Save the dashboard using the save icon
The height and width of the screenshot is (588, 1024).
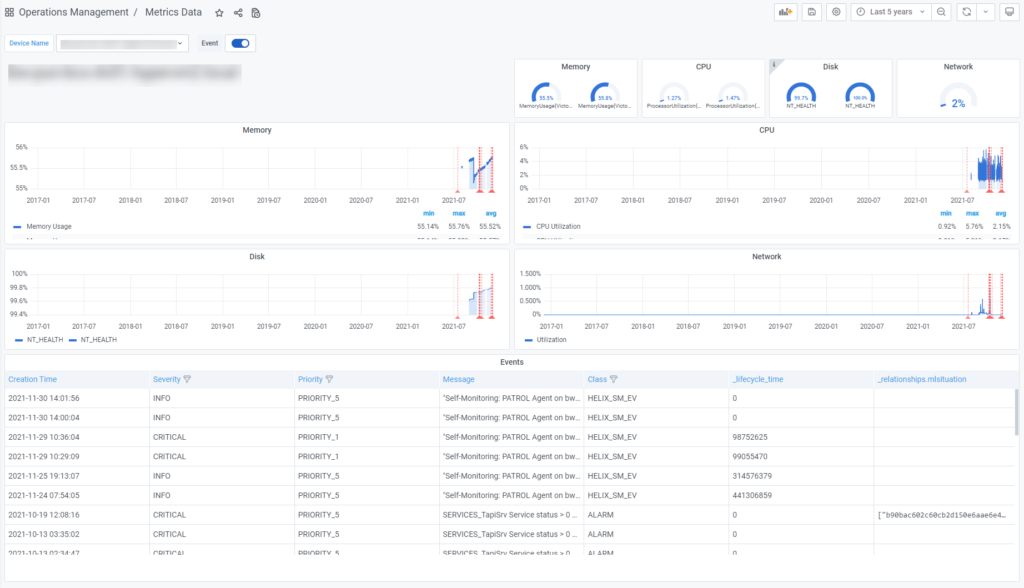point(812,11)
